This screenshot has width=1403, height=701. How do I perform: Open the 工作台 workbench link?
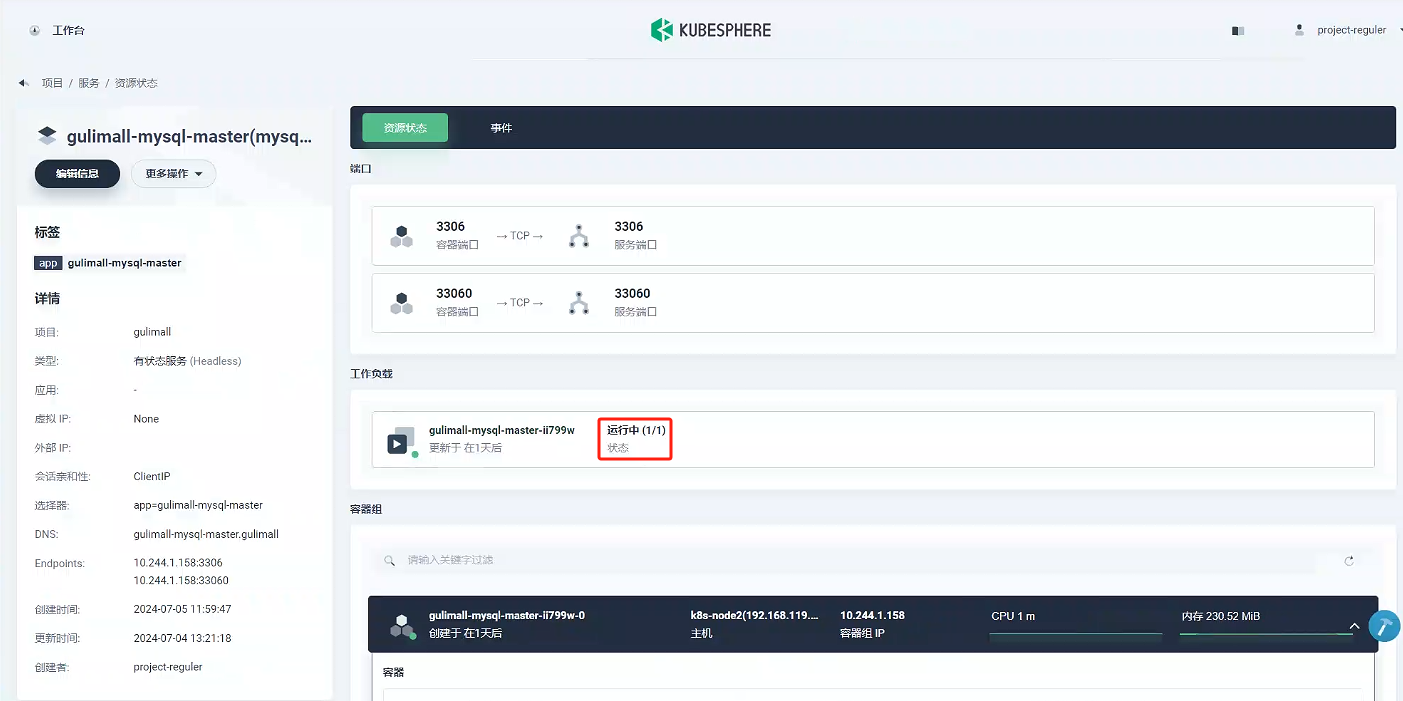click(x=68, y=31)
